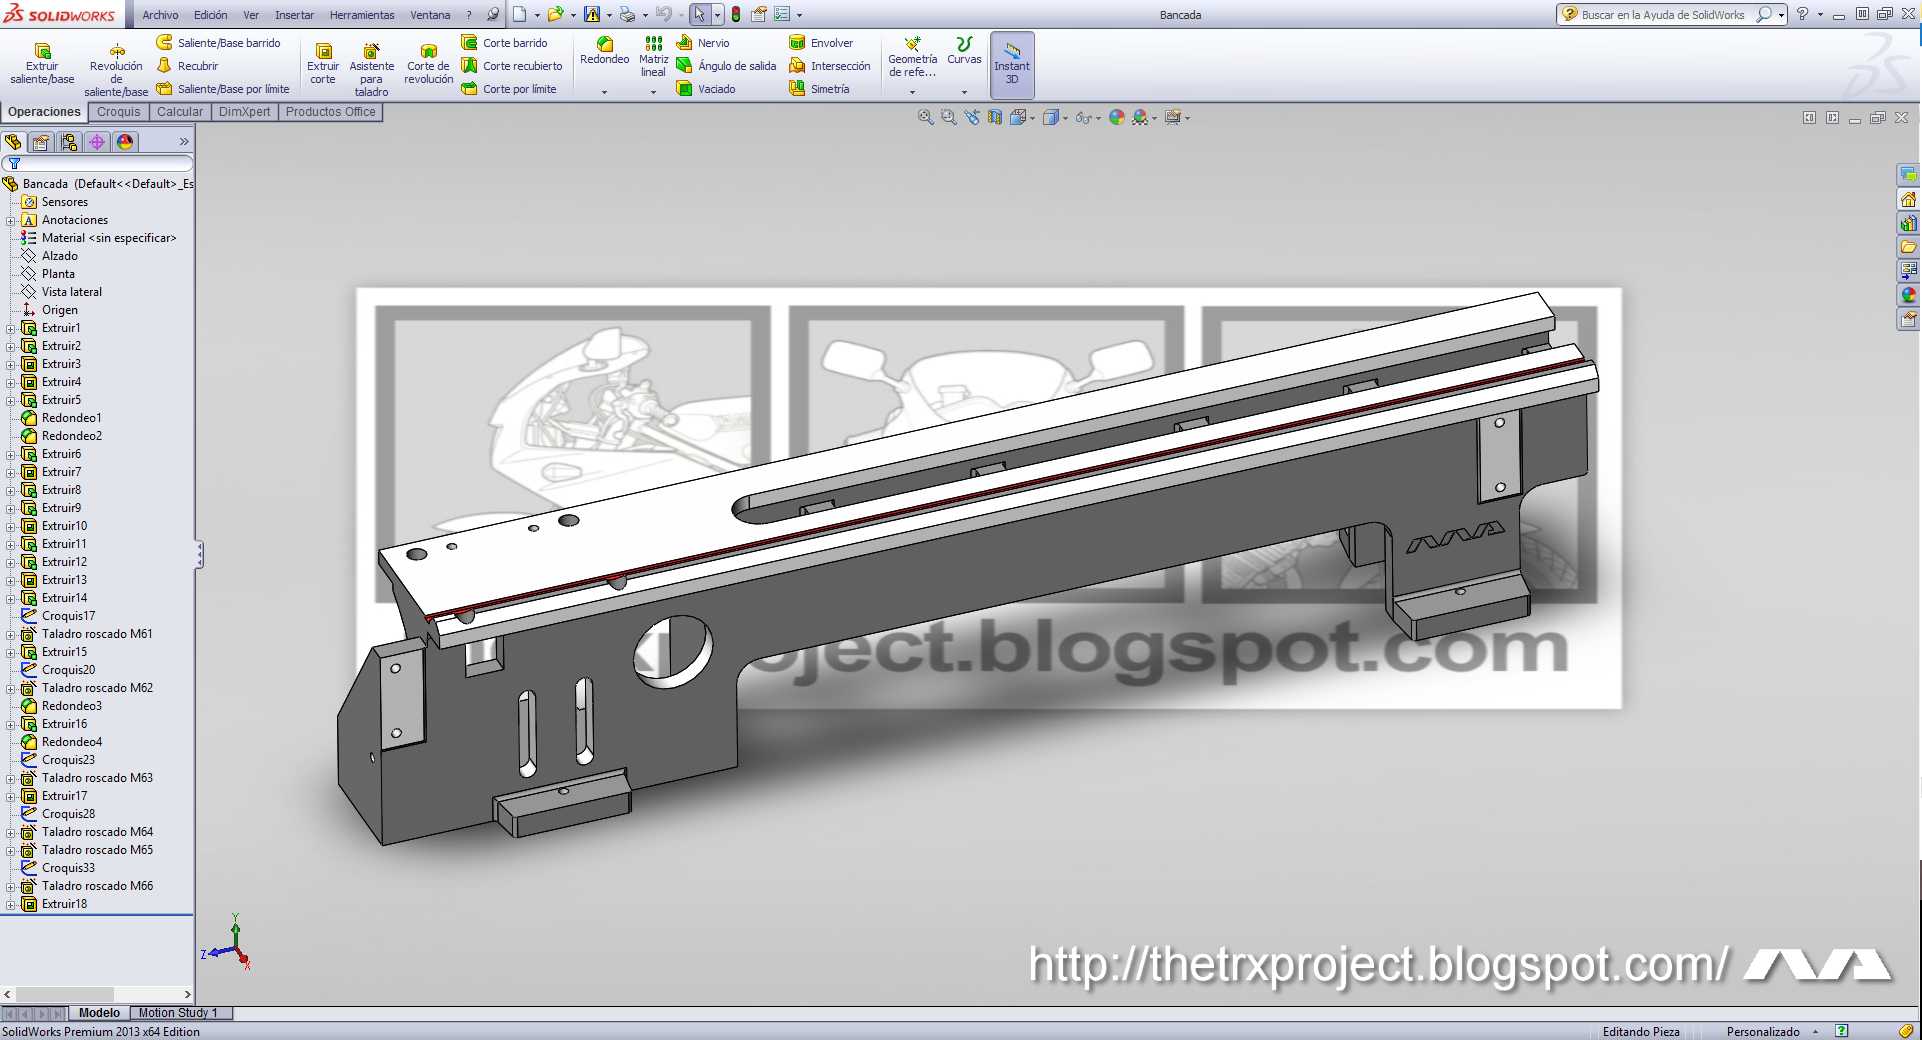Image resolution: width=1922 pixels, height=1040 pixels.
Task: Open the File Explorer folder task pane tab
Action: tap(1909, 247)
